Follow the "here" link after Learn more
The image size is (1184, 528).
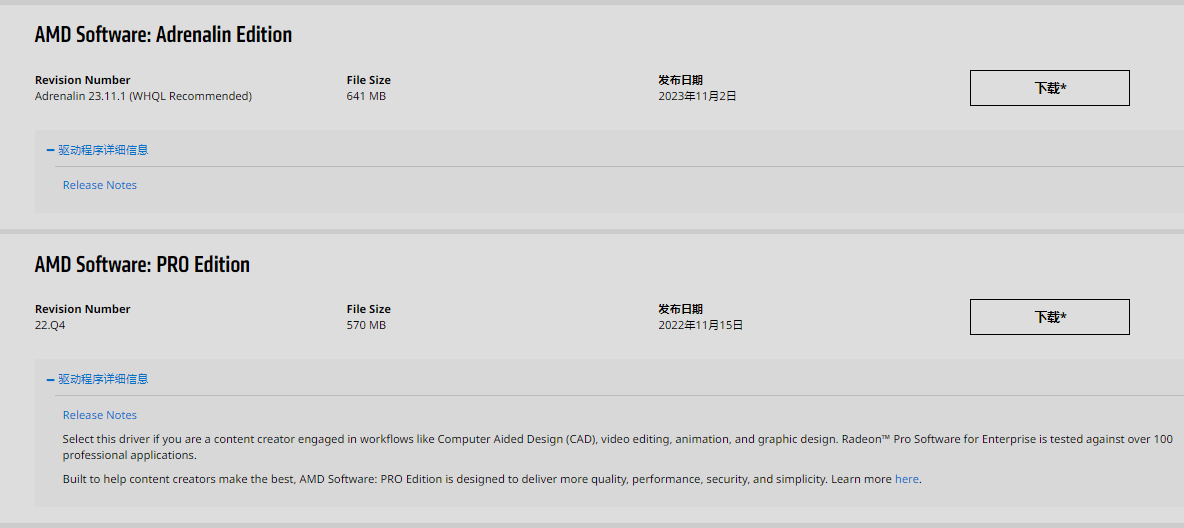point(906,479)
